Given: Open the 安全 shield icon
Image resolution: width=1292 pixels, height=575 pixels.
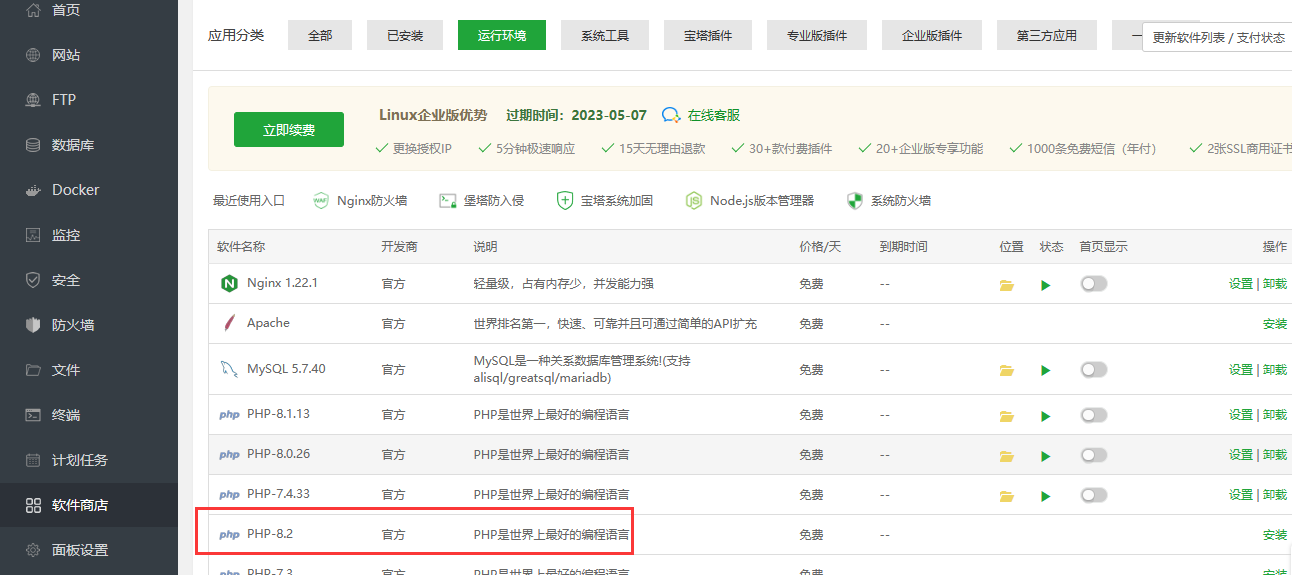Looking at the screenshot, I should pyautogui.click(x=33, y=280).
